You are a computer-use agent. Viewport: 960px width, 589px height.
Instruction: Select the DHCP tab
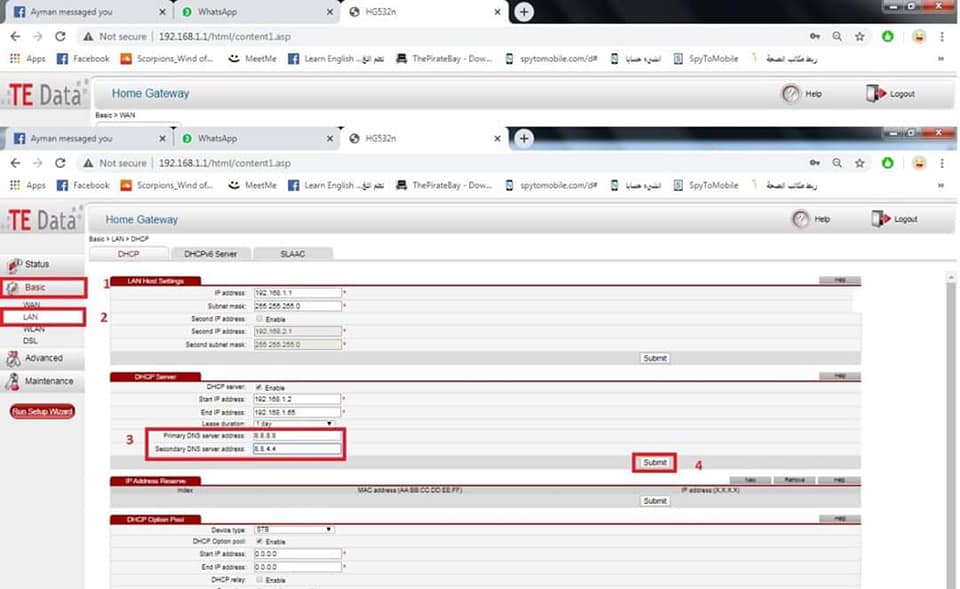[x=129, y=253]
